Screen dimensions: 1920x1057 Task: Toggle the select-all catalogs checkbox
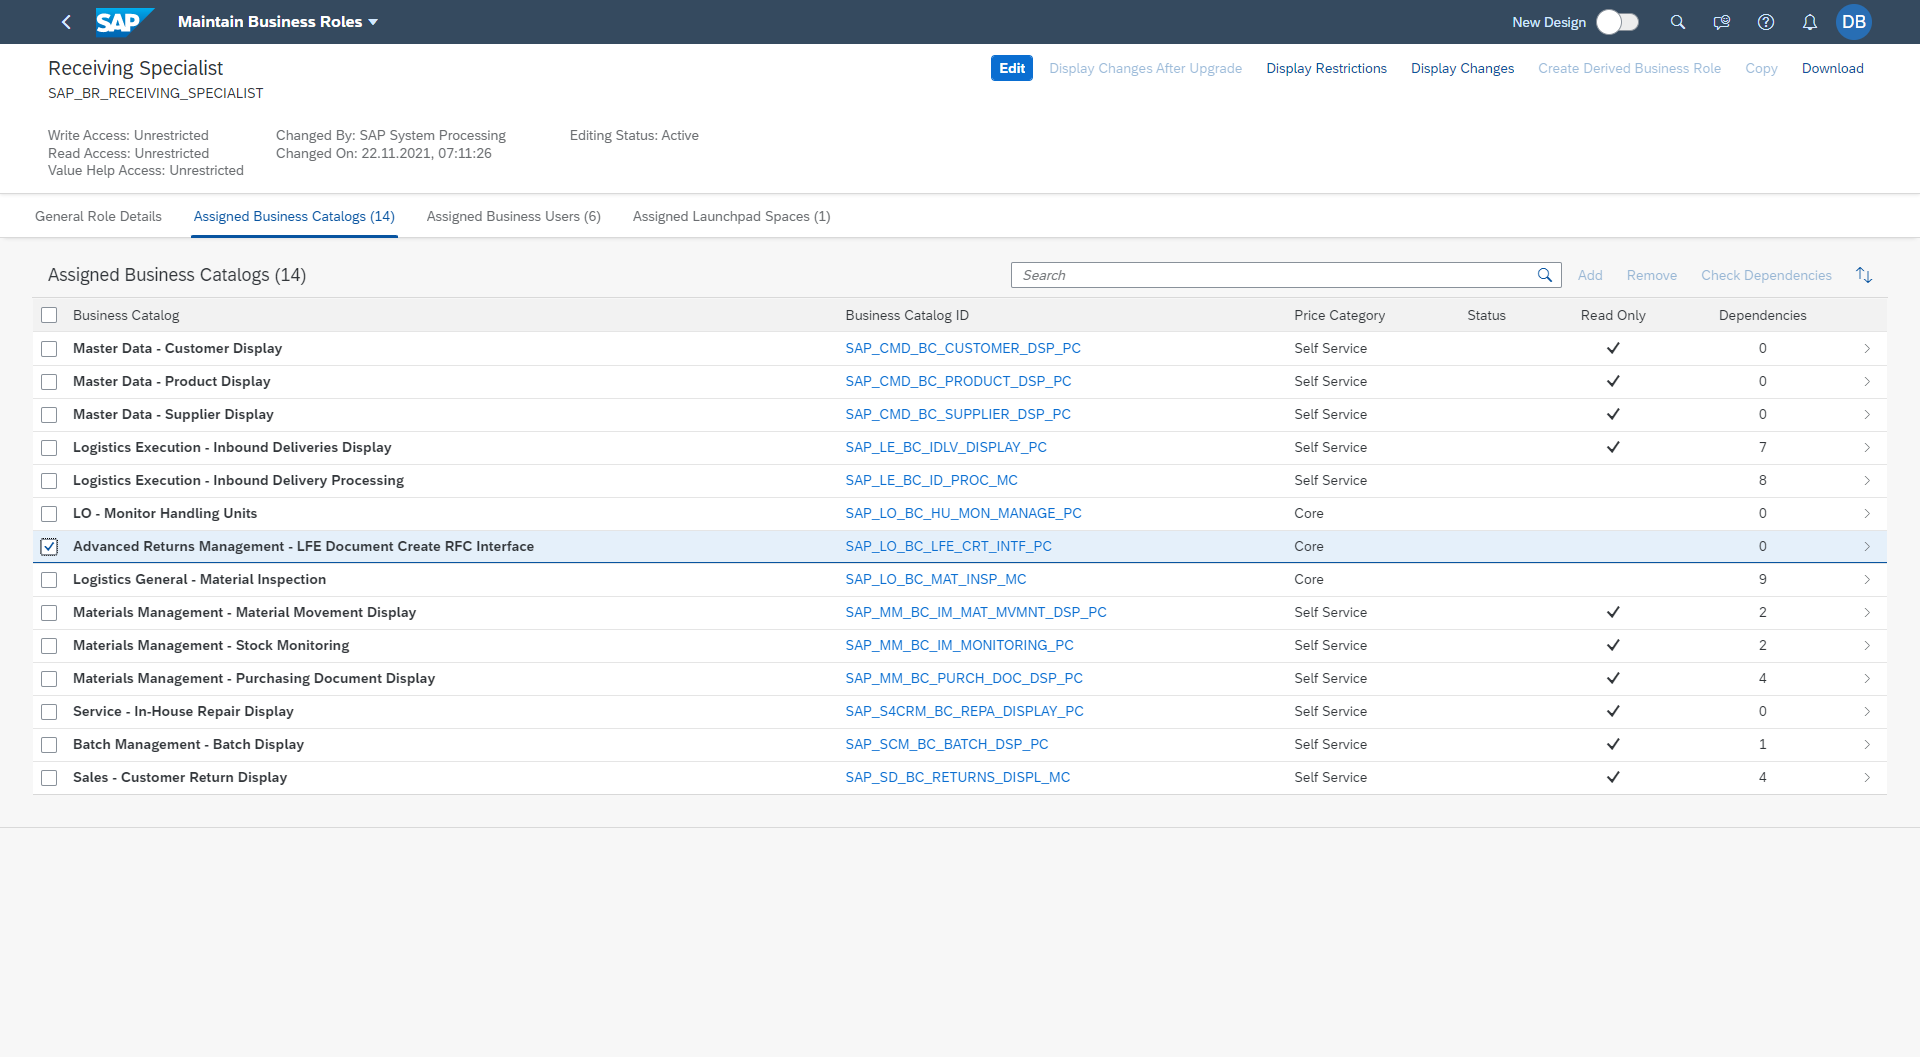point(49,316)
